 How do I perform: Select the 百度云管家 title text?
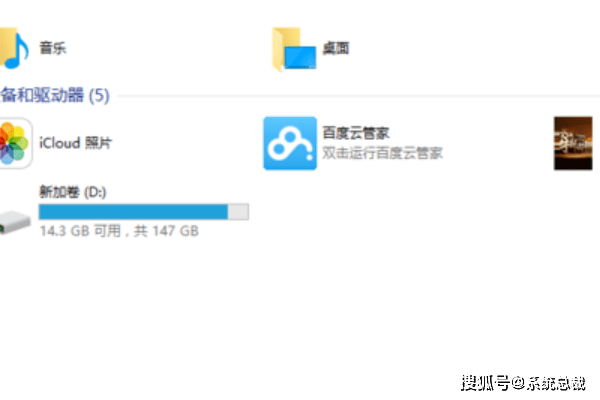356,133
